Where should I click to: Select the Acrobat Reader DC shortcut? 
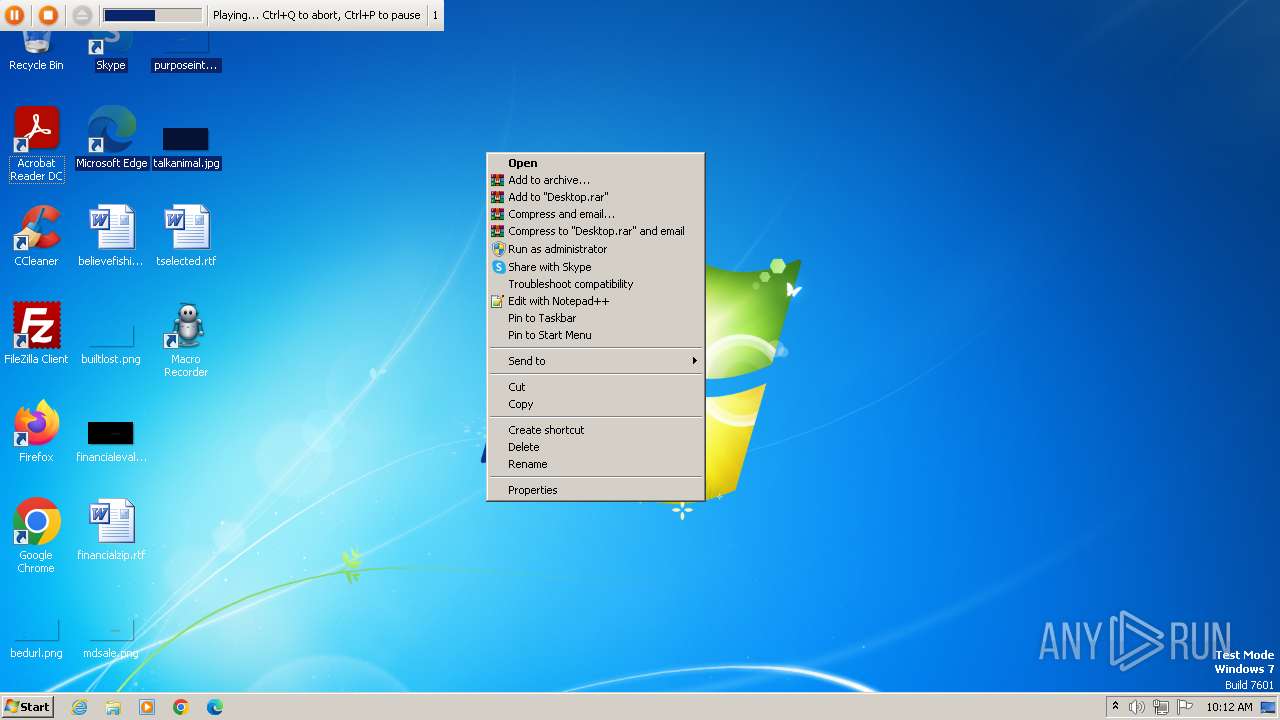pos(36,145)
